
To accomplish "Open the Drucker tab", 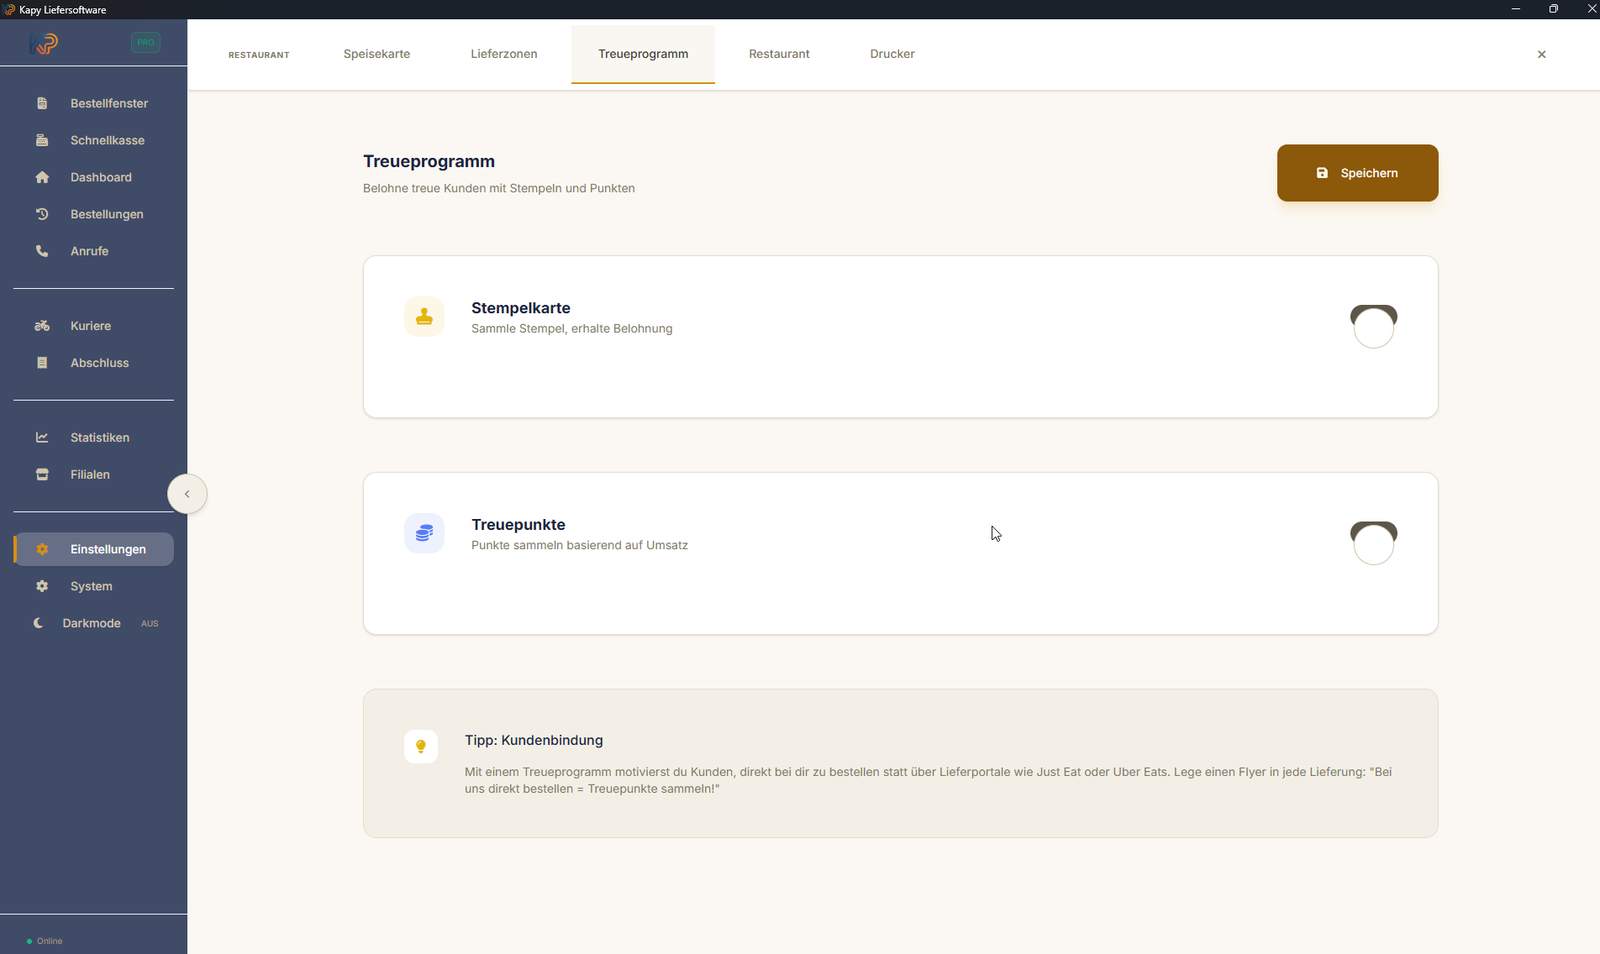I will click(892, 54).
